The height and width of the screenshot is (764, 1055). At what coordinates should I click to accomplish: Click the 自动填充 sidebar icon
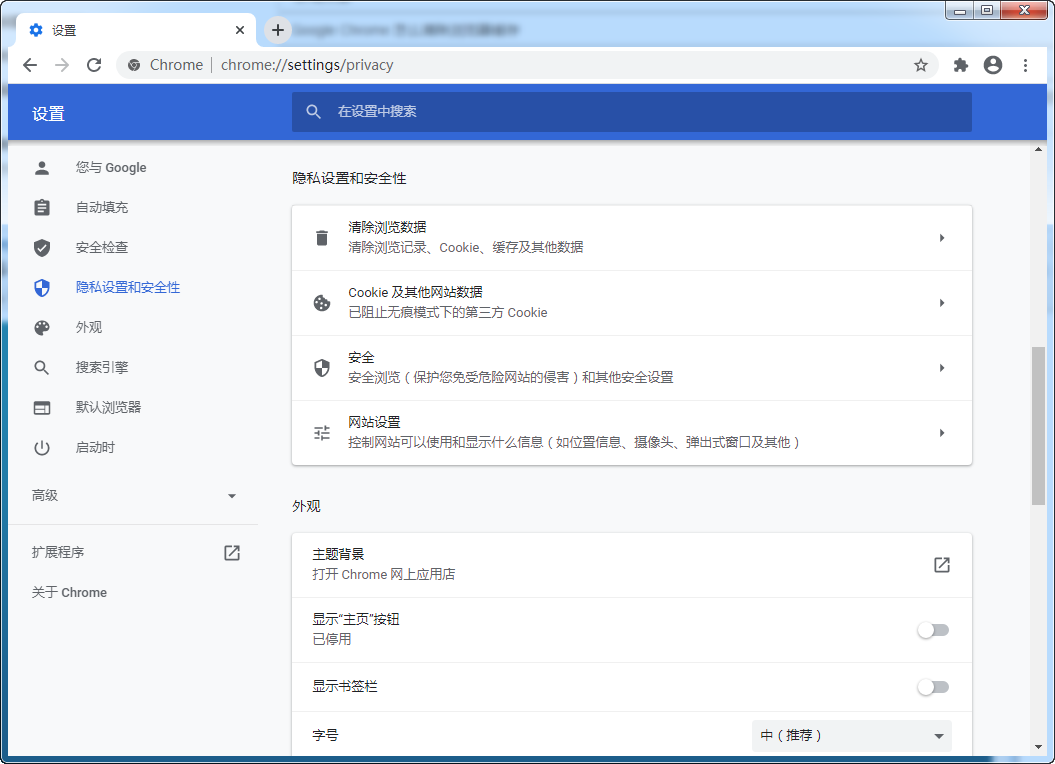41,207
